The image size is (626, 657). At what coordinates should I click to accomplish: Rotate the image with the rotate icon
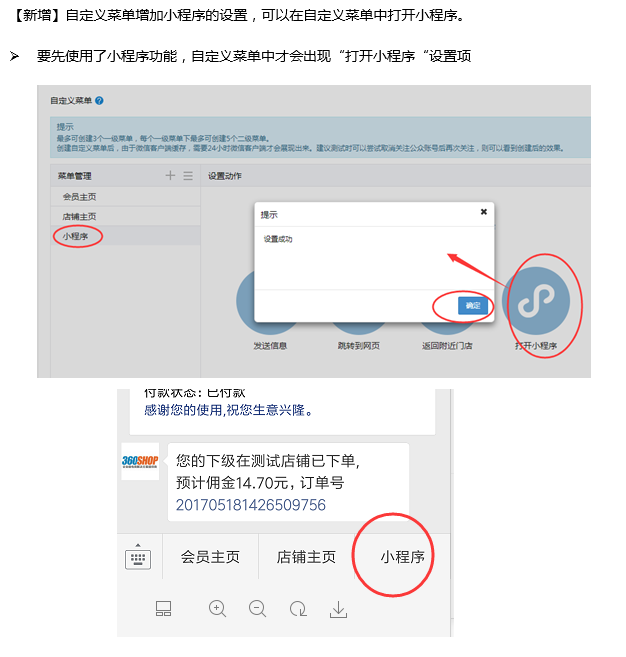point(298,609)
